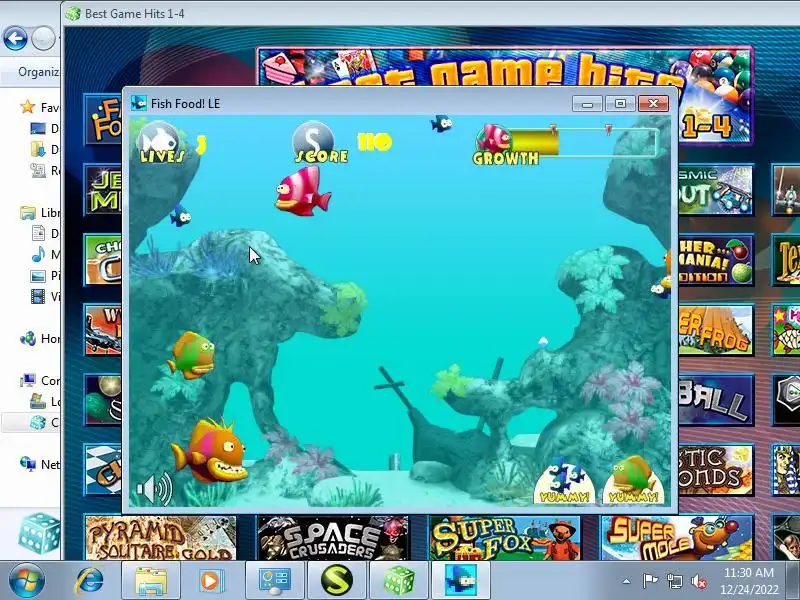The width and height of the screenshot is (800, 600).
Task: Open the Pyramid Solitaire Gold game tile
Action: click(x=161, y=538)
